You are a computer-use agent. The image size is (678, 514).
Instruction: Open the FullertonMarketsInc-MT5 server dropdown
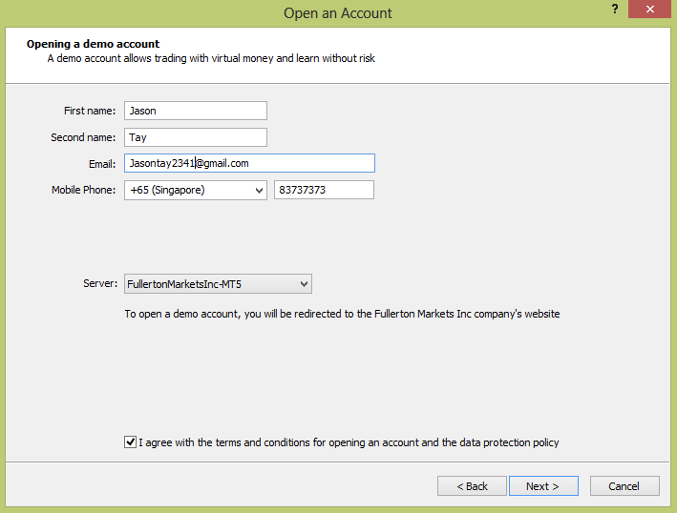tap(218, 284)
